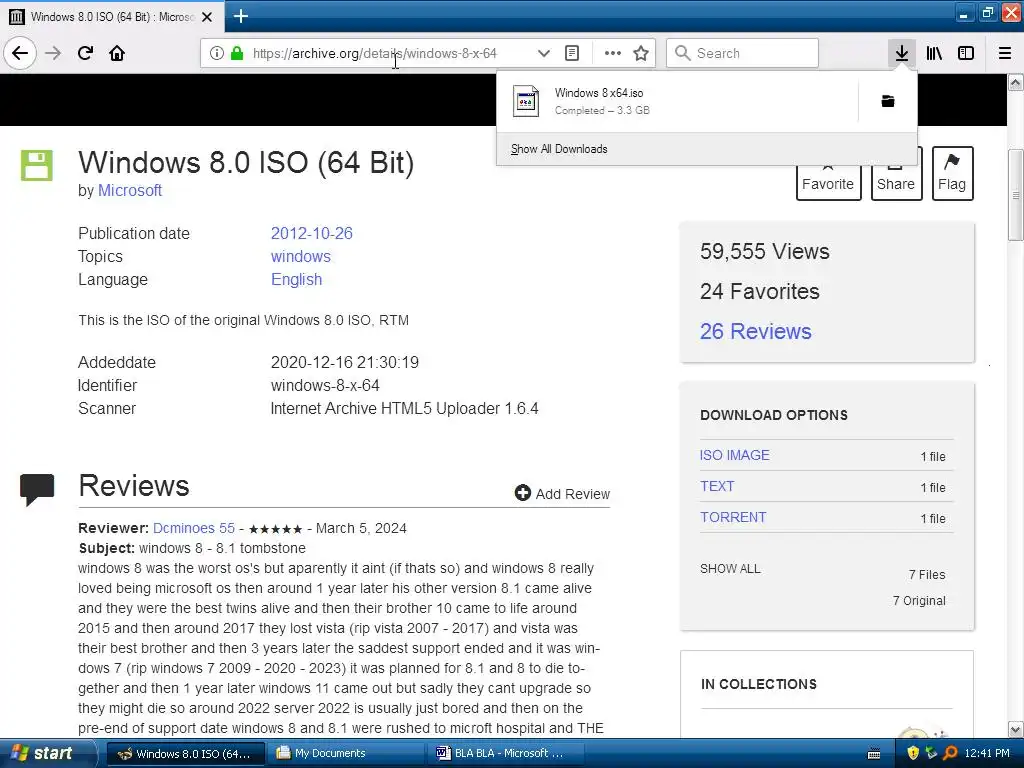
Task: Click the taskbar clock 12:41 PM
Action: pos(987,754)
